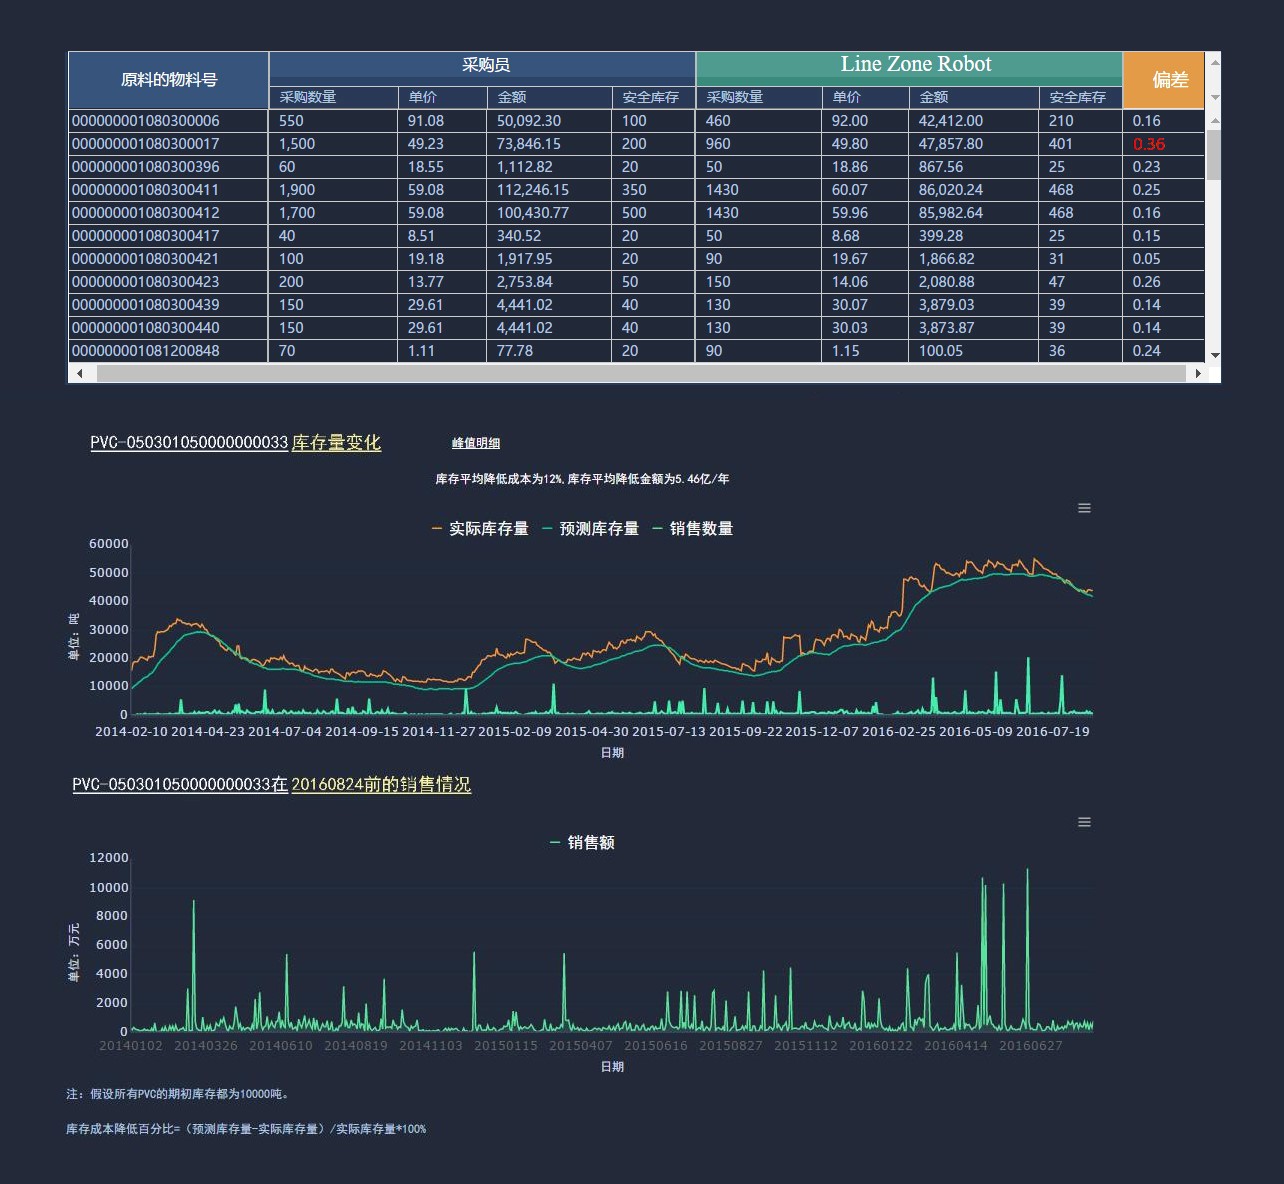This screenshot has height=1184, width=1284.
Task: Click table vertical scrollbar thumb
Action: tap(1214, 155)
